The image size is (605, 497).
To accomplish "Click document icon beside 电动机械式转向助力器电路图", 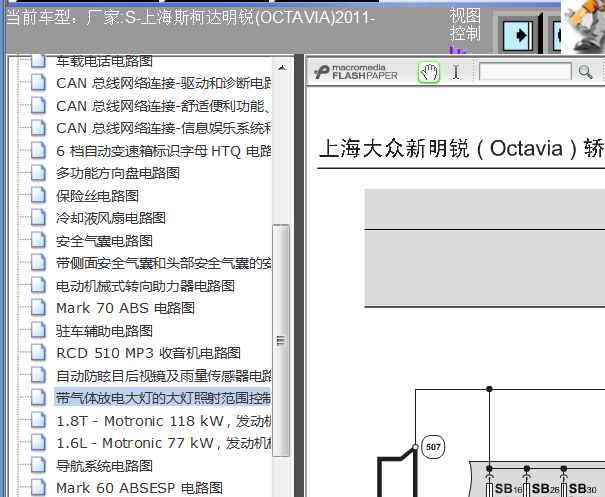I will coord(38,285).
